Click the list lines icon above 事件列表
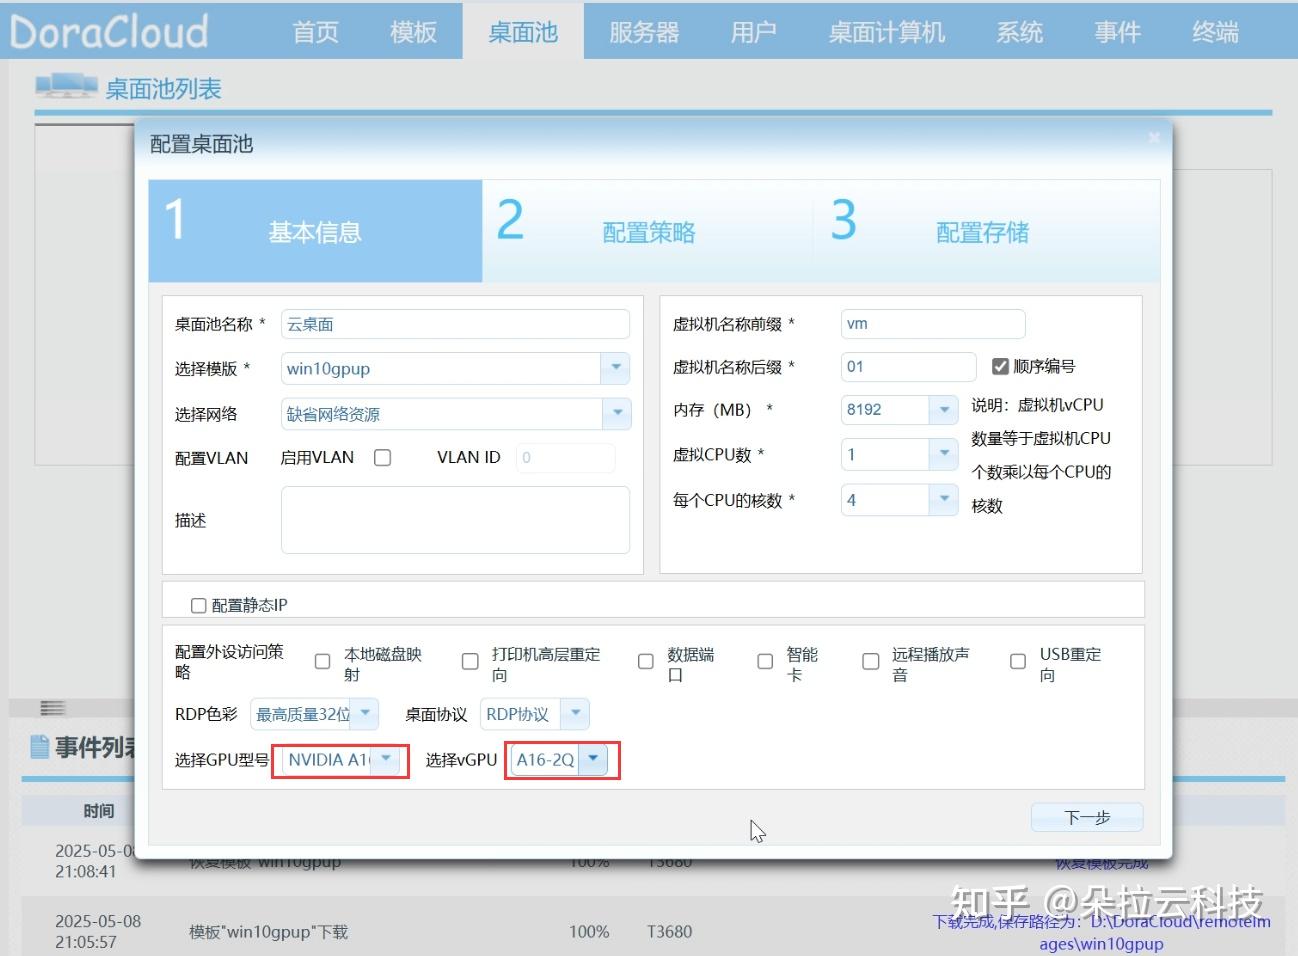This screenshot has width=1298, height=956. click(x=52, y=707)
